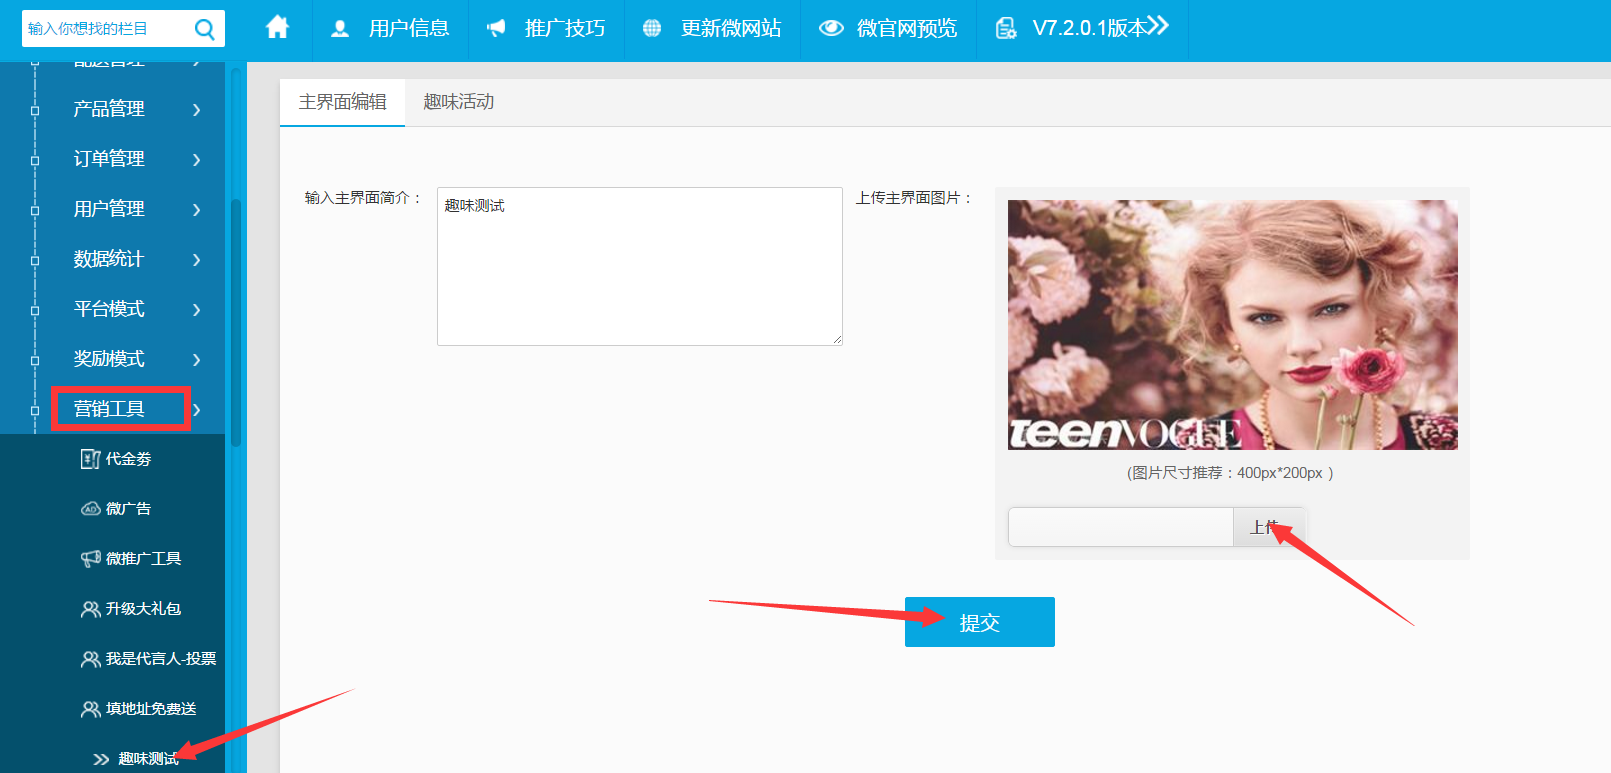Expand the 产品管理 menu chevron
Viewport: 1611px width, 773px height.
tap(196, 109)
